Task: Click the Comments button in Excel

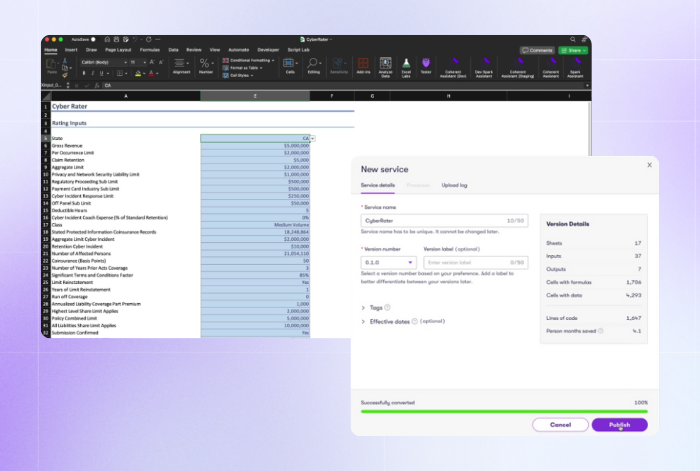Action: tap(537, 50)
